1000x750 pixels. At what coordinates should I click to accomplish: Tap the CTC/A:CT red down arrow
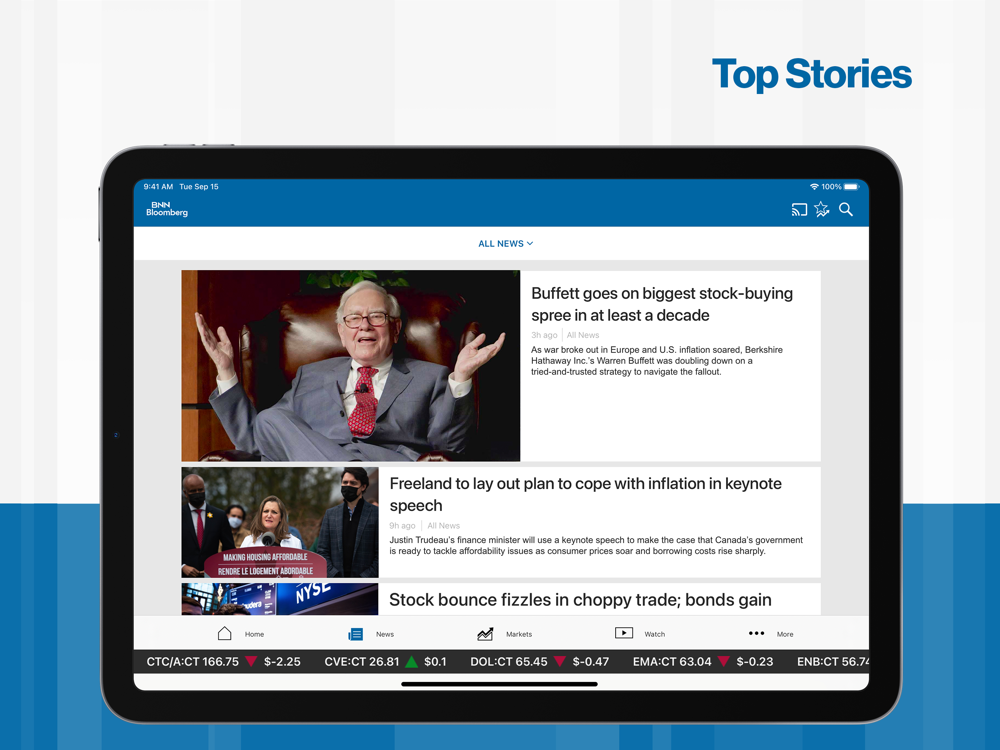coord(251,661)
